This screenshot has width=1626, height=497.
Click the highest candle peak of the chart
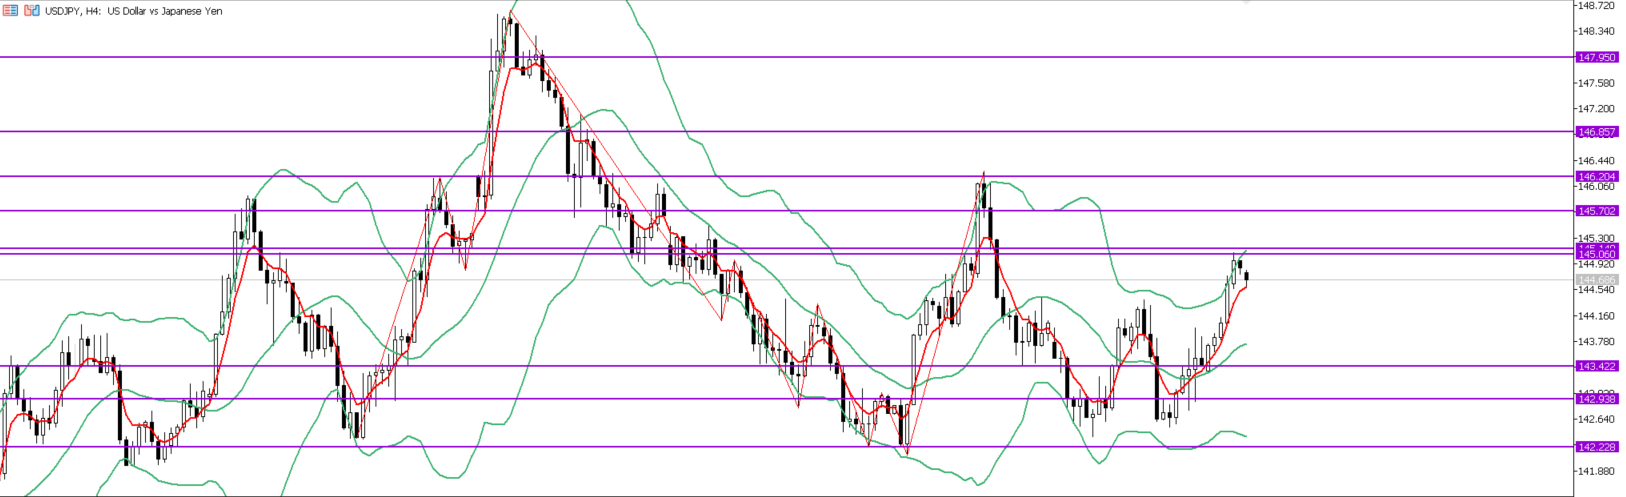[x=510, y=14]
